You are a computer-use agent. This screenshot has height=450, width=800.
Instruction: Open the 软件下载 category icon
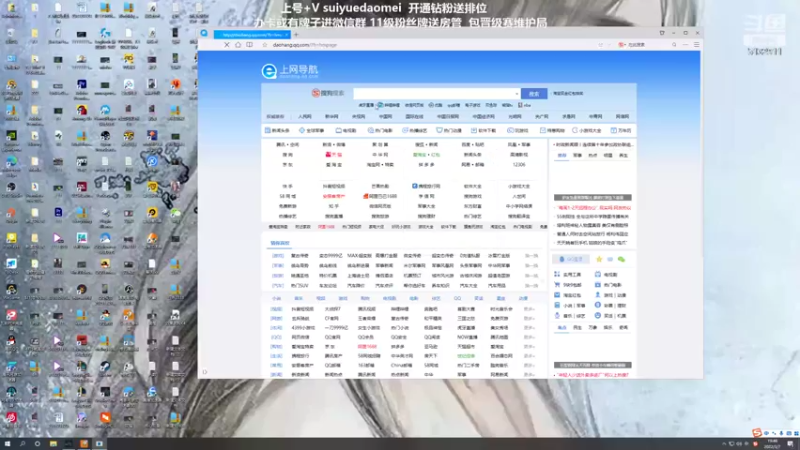(x=483, y=131)
